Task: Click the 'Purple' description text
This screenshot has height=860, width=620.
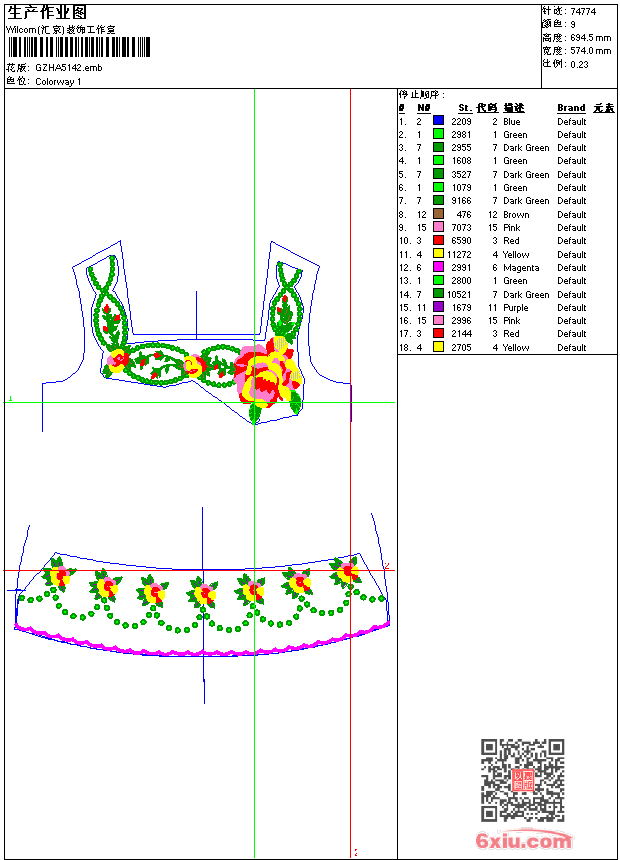Action: tap(516, 308)
